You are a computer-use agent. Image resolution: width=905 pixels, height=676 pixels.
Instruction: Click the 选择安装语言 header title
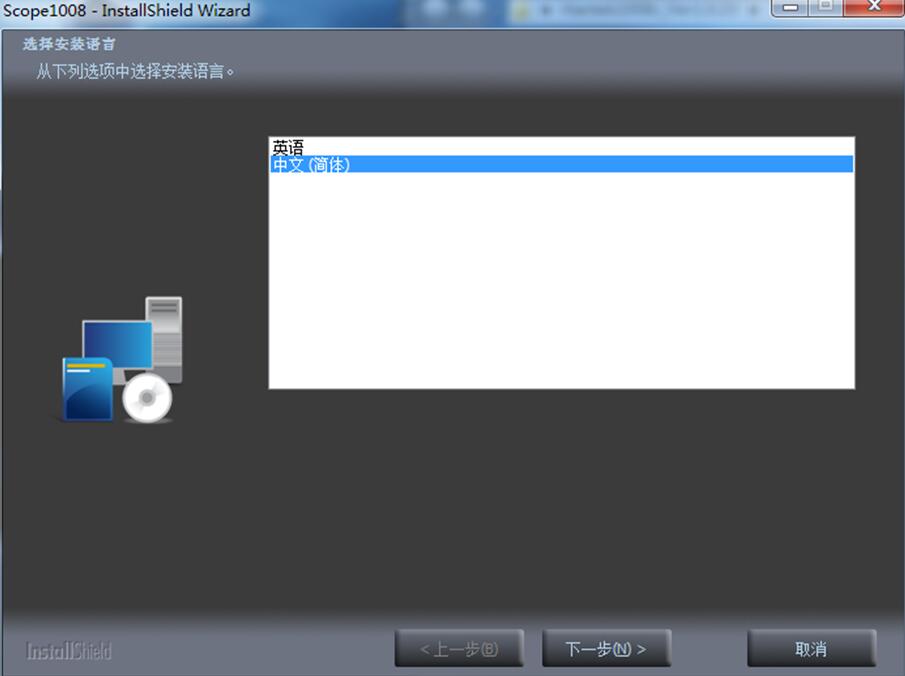click(69, 44)
